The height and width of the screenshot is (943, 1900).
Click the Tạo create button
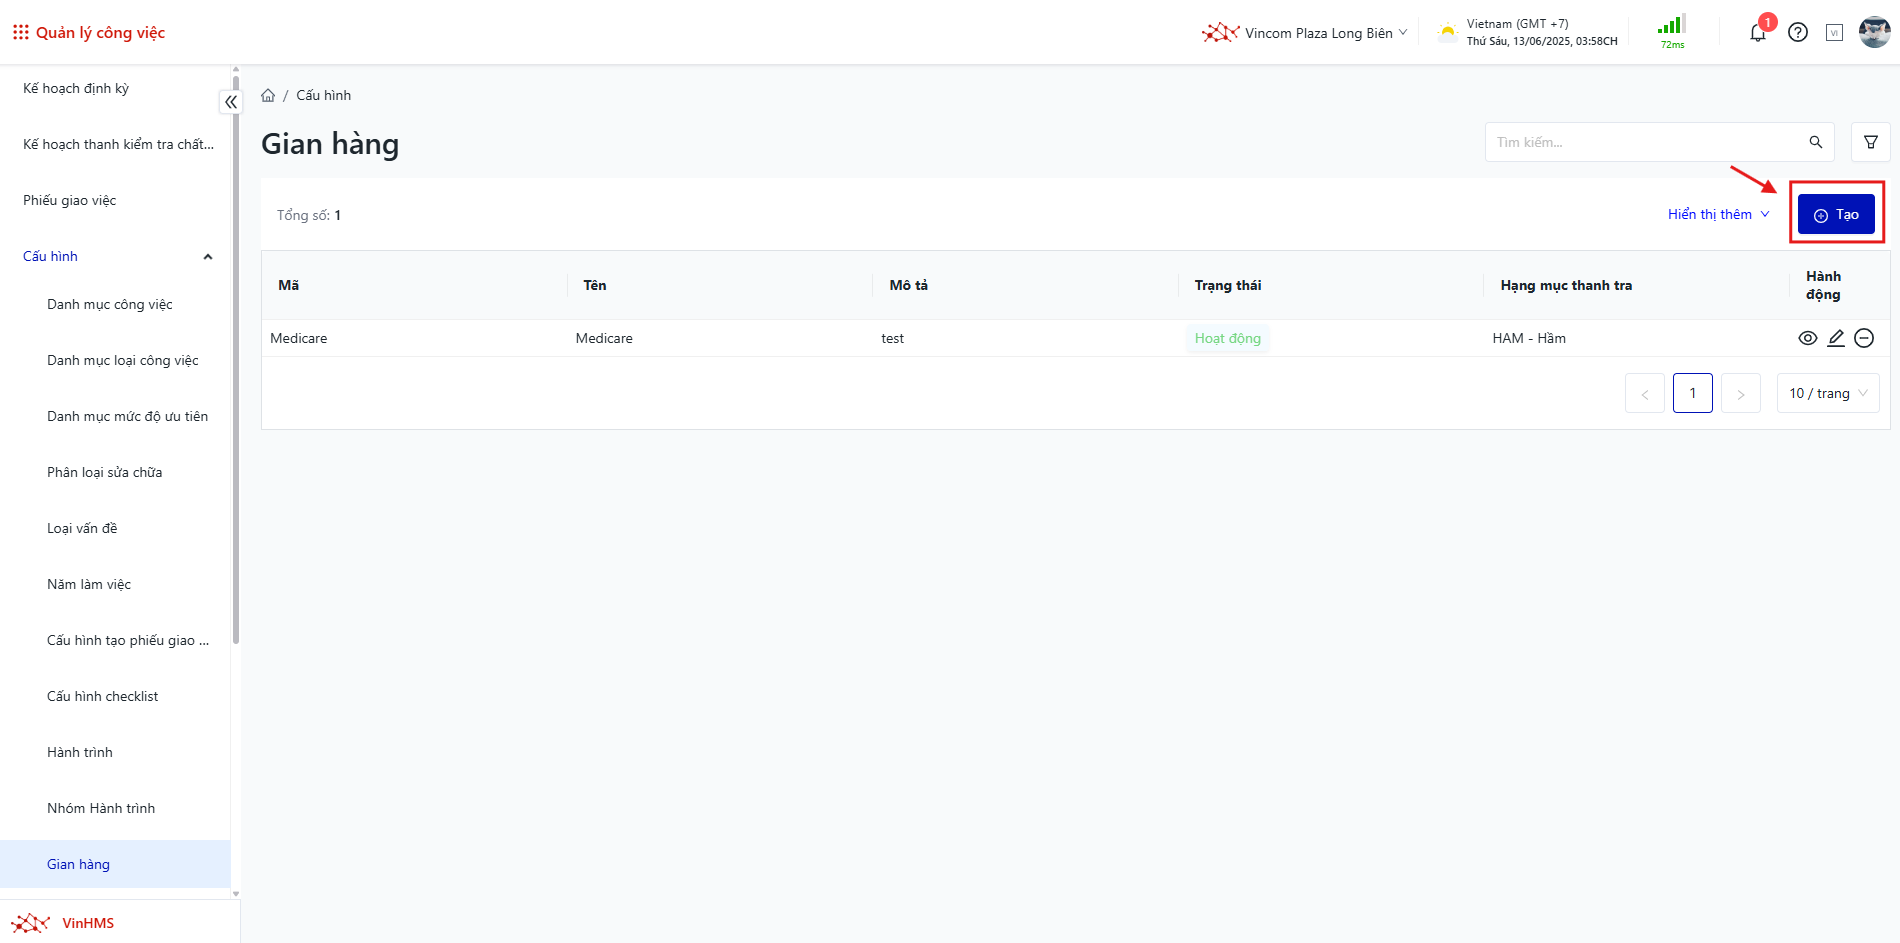[1836, 215]
